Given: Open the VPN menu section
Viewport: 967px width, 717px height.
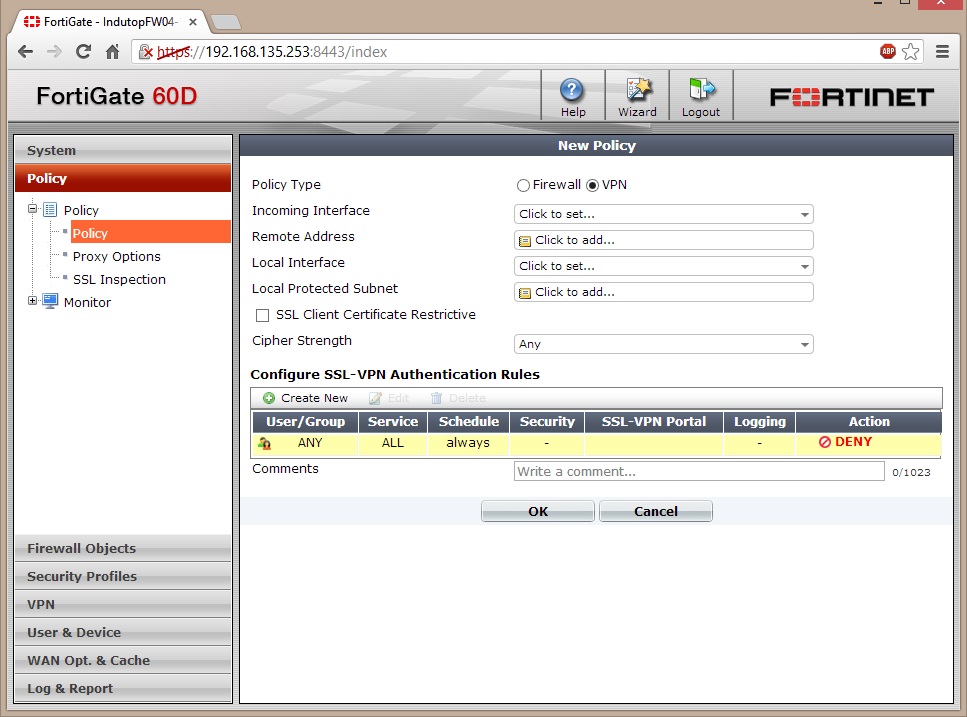Looking at the screenshot, I should (x=123, y=604).
